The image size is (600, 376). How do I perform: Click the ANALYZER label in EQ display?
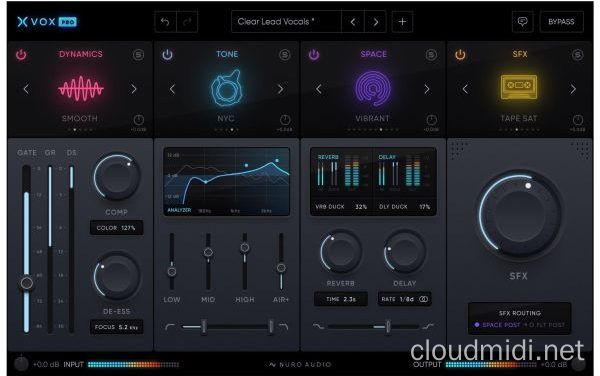179,210
